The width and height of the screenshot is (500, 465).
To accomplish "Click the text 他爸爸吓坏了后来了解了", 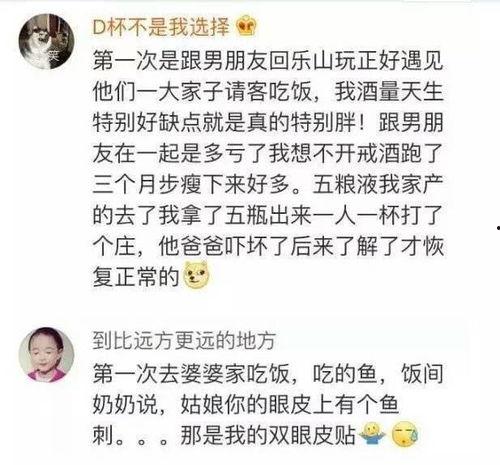I will tap(278, 246).
